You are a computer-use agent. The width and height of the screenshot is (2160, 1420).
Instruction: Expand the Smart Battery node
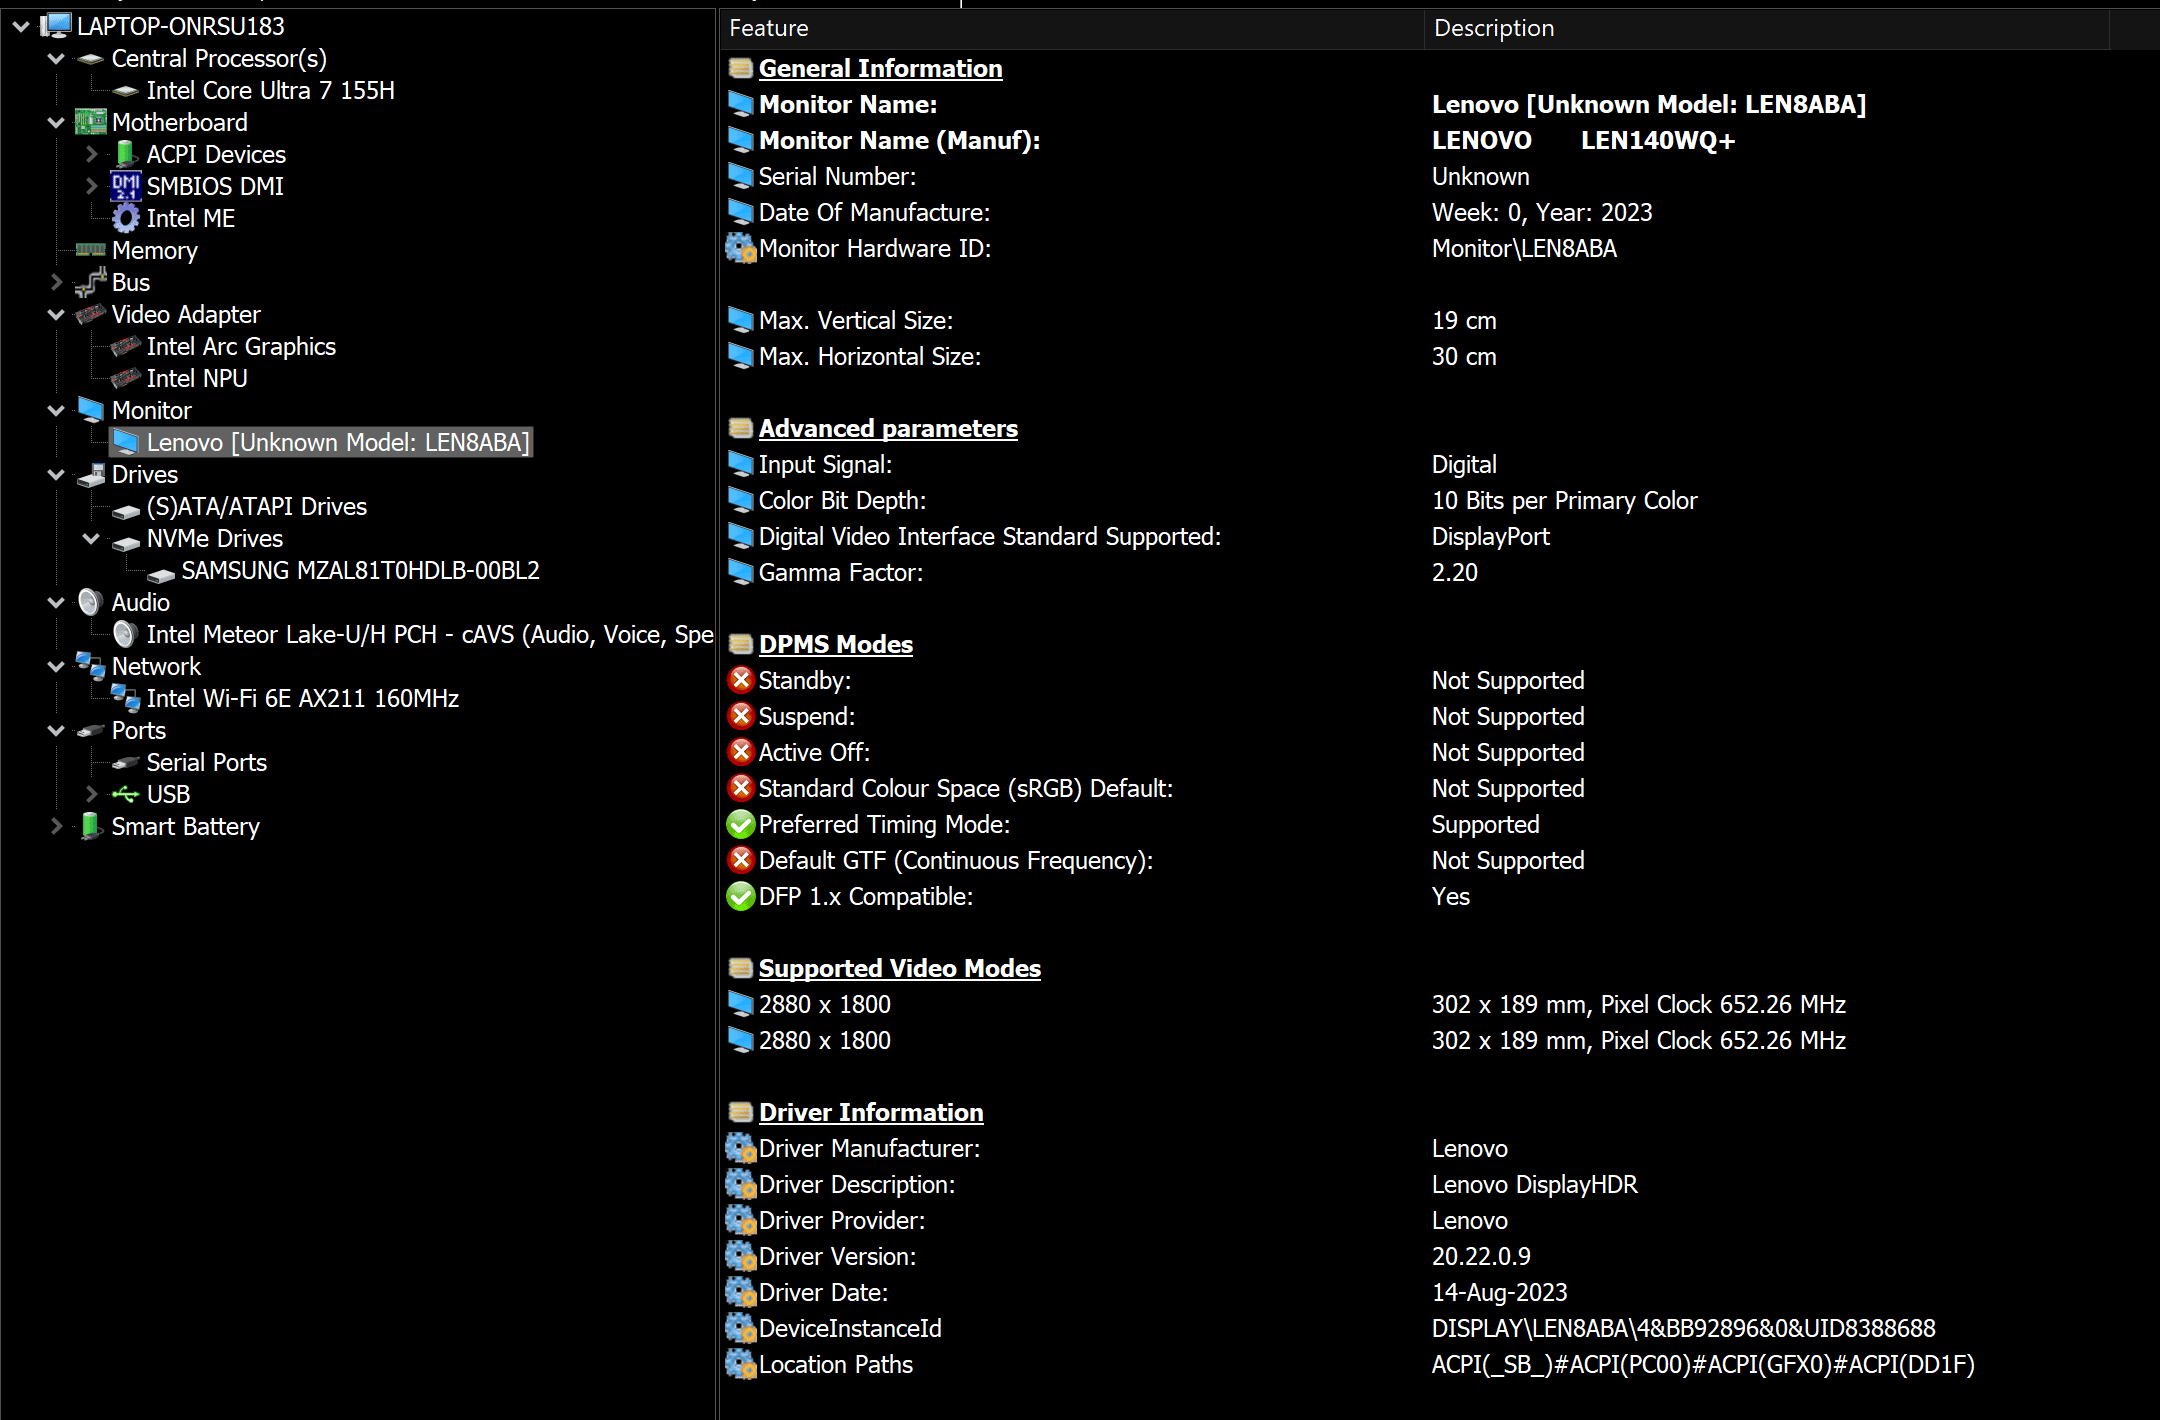pyautogui.click(x=56, y=827)
